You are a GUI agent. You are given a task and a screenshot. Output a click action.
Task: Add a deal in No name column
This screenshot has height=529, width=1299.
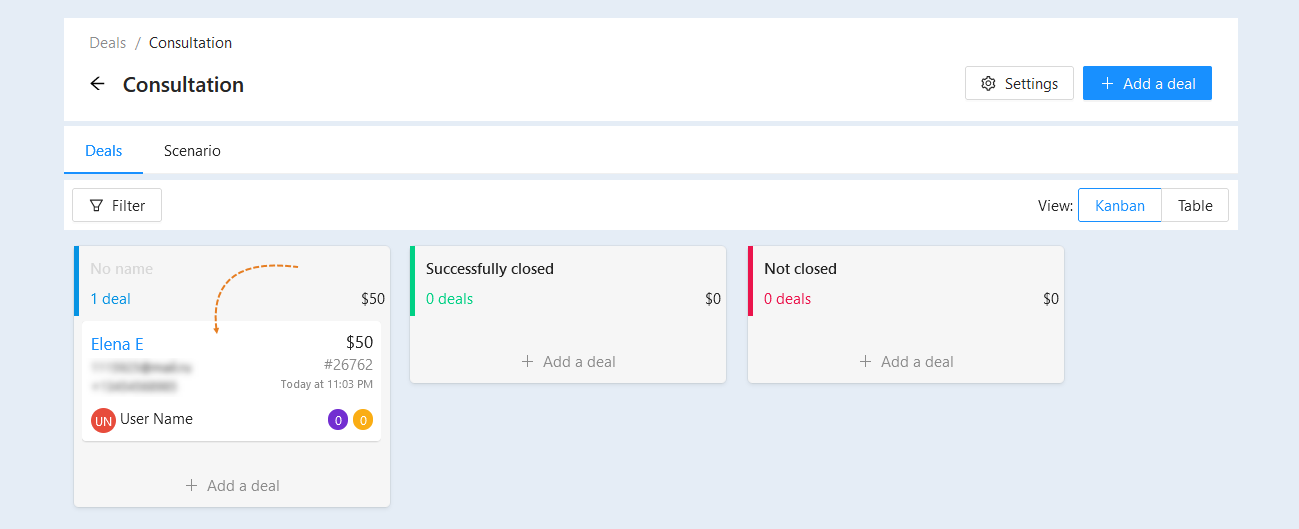[x=232, y=486]
